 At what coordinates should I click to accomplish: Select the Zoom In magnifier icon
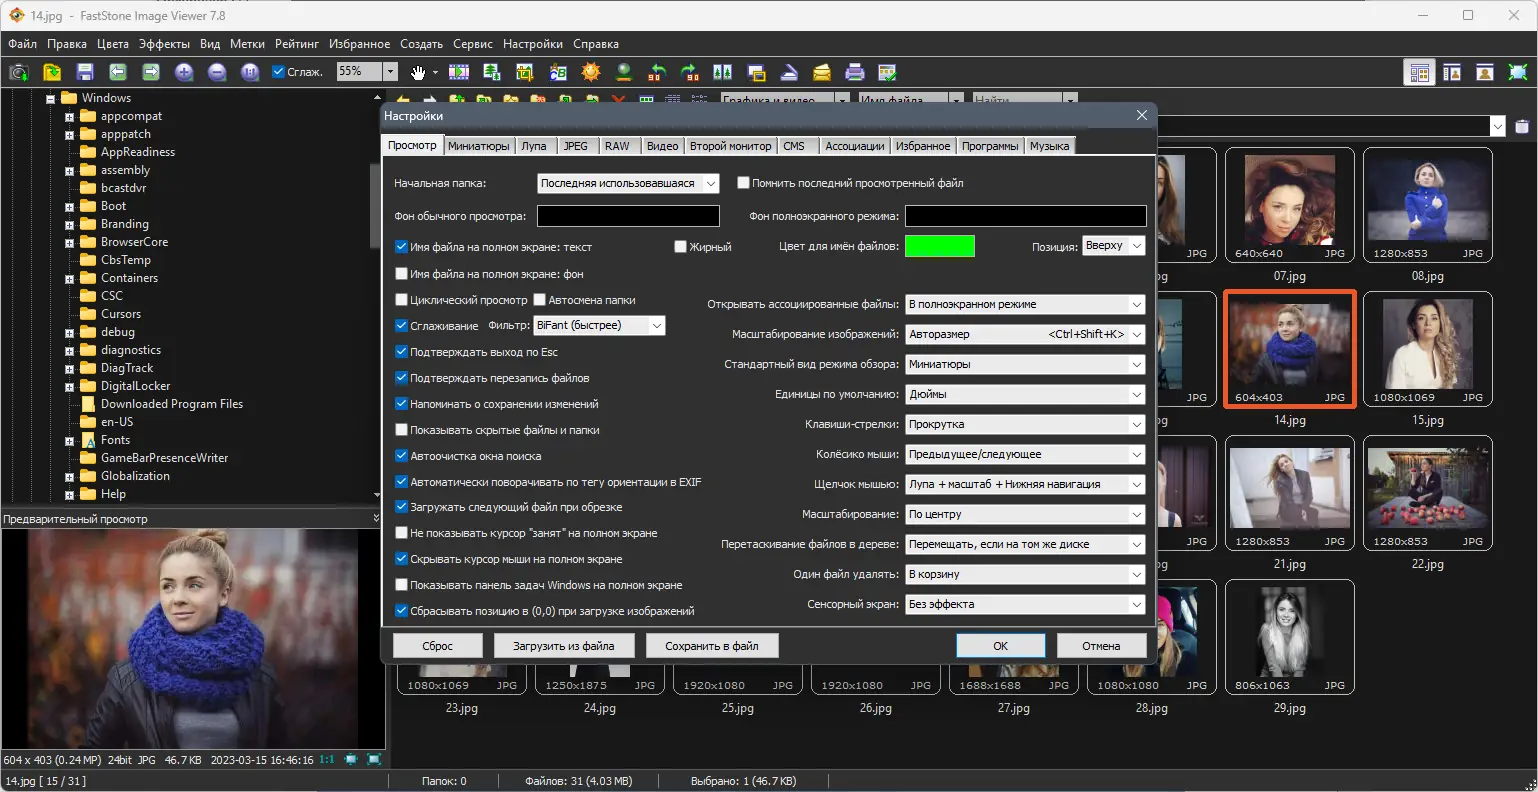click(x=185, y=71)
